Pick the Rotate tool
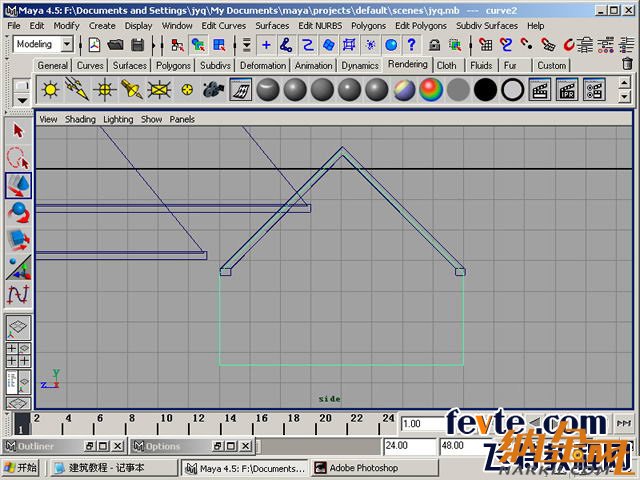Screen dimensions: 640x480 [18, 212]
